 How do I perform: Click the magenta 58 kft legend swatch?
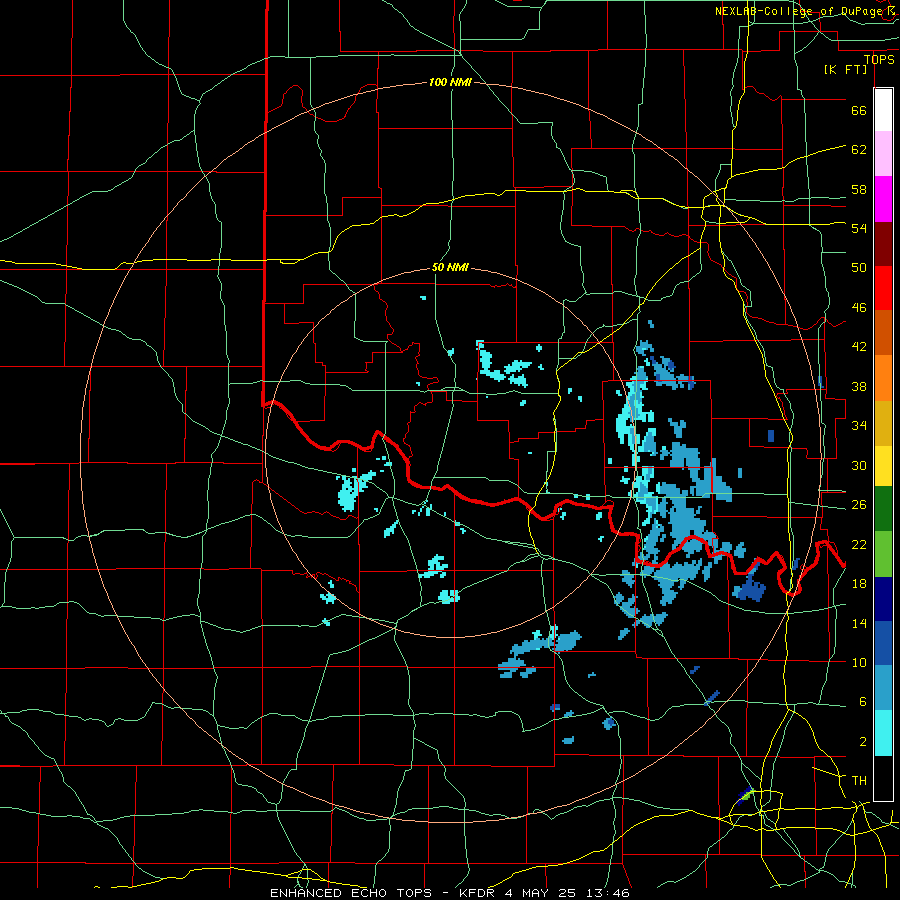coord(883,199)
